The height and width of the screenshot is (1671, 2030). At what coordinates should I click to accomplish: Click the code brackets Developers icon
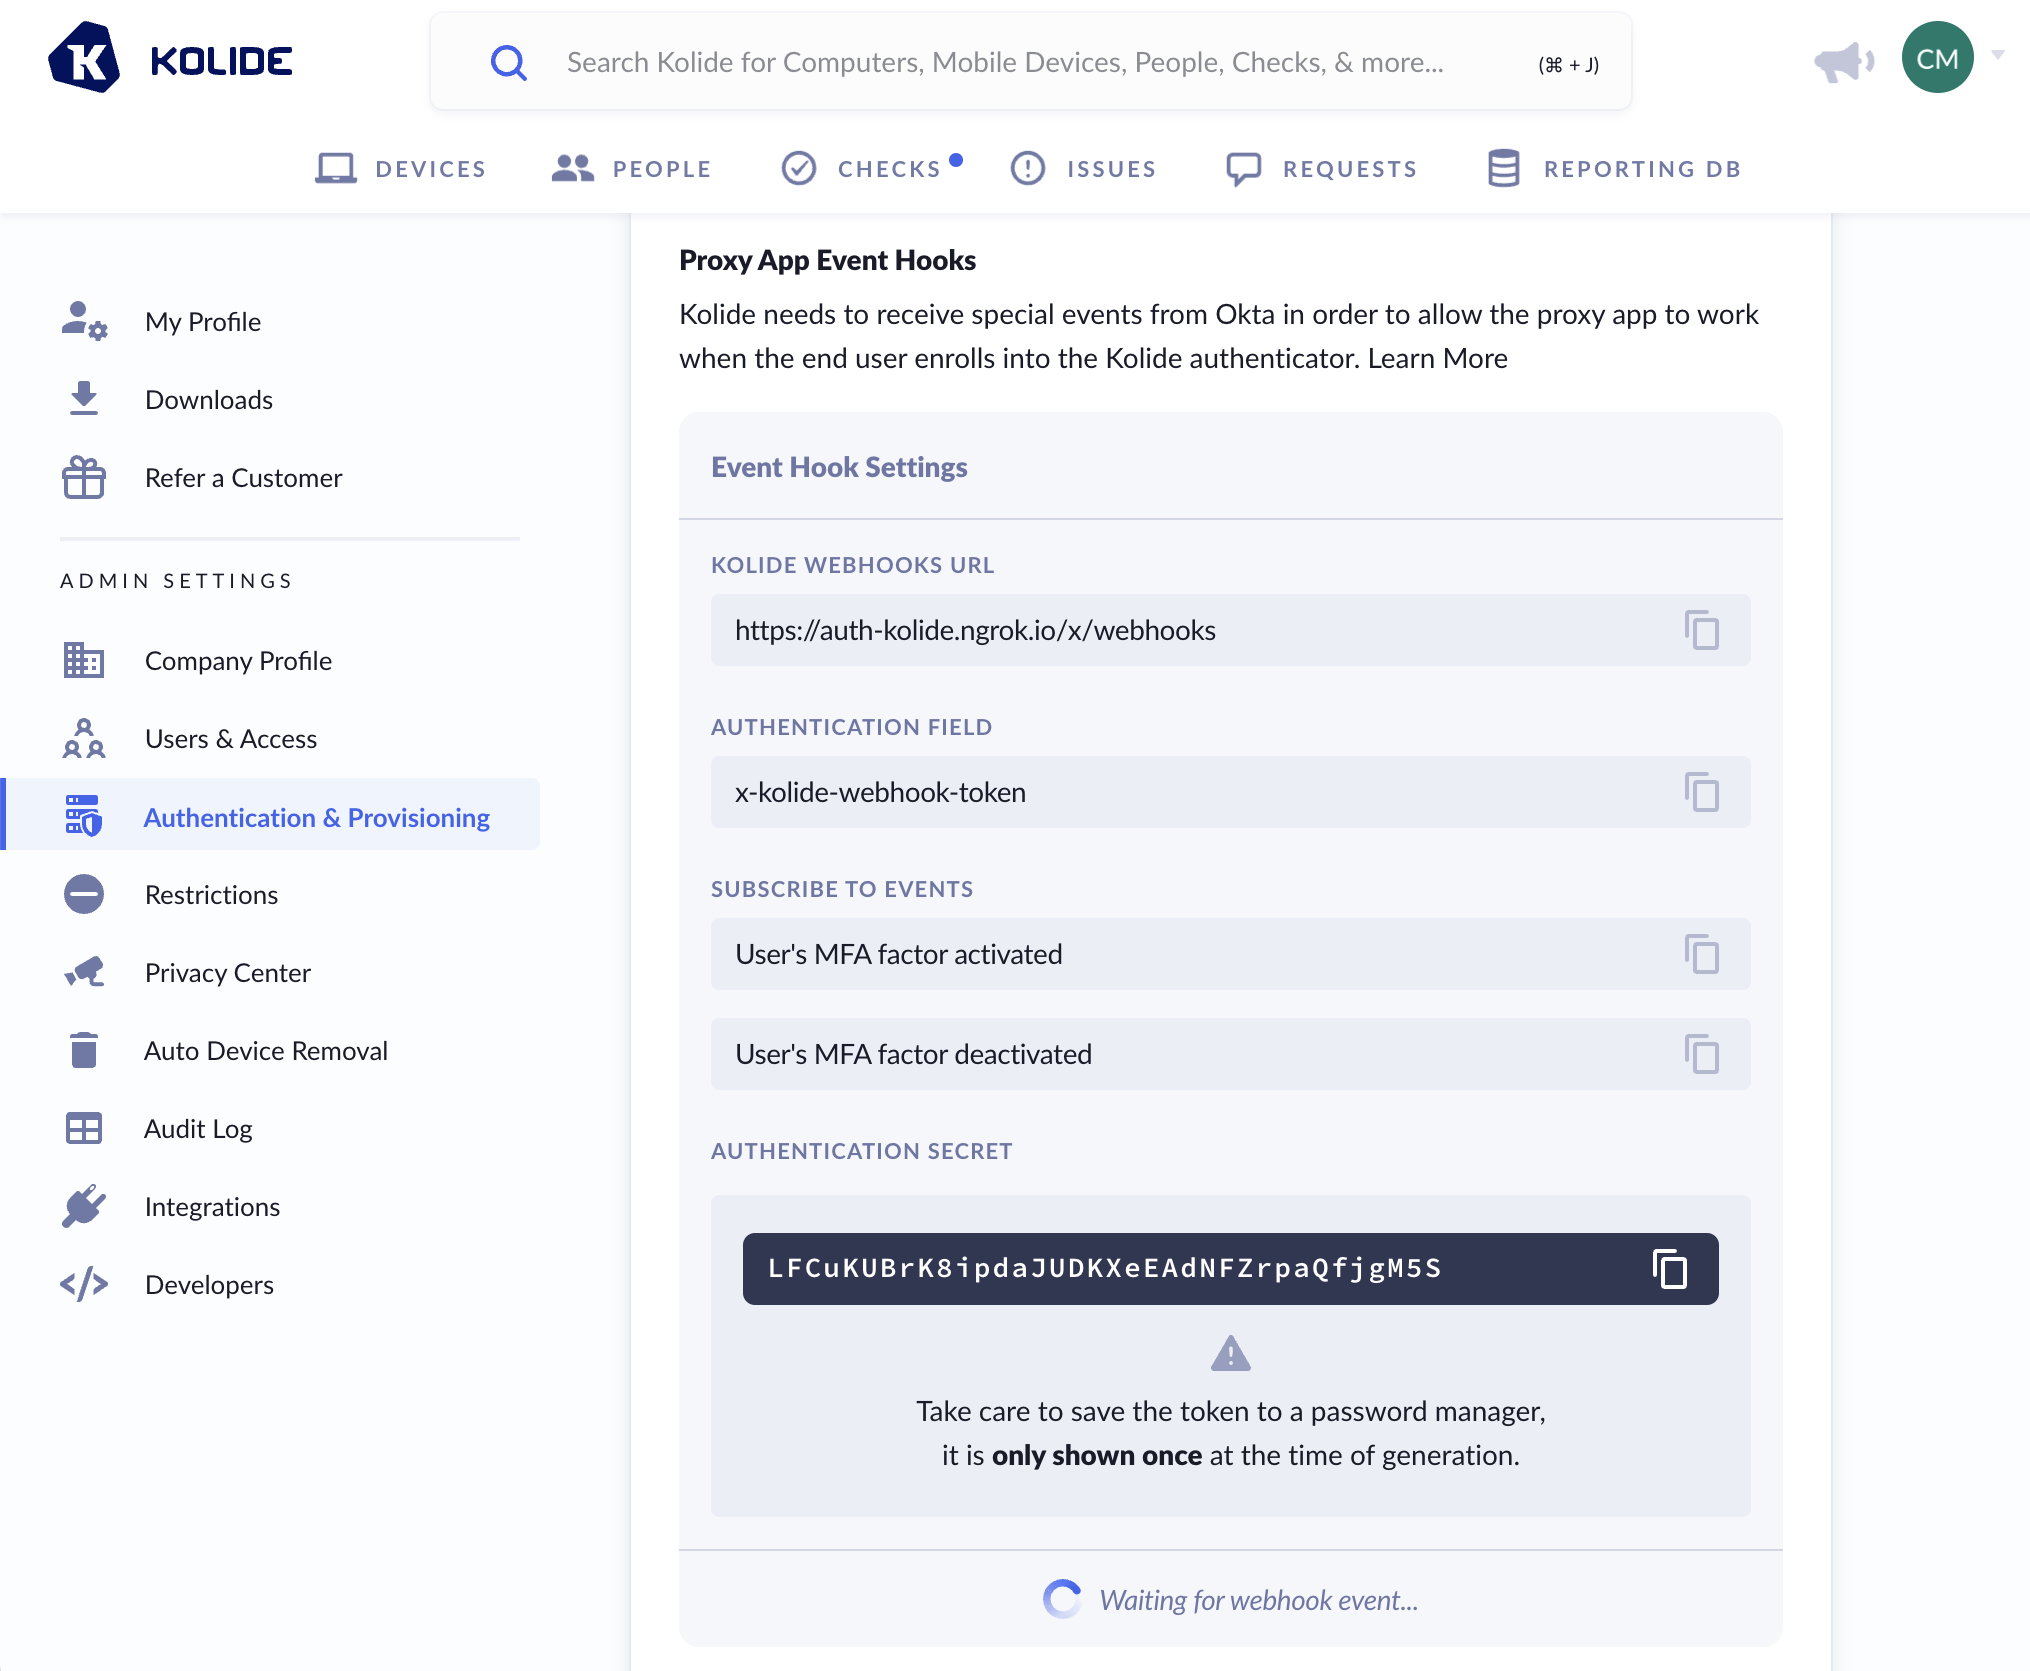(x=84, y=1284)
